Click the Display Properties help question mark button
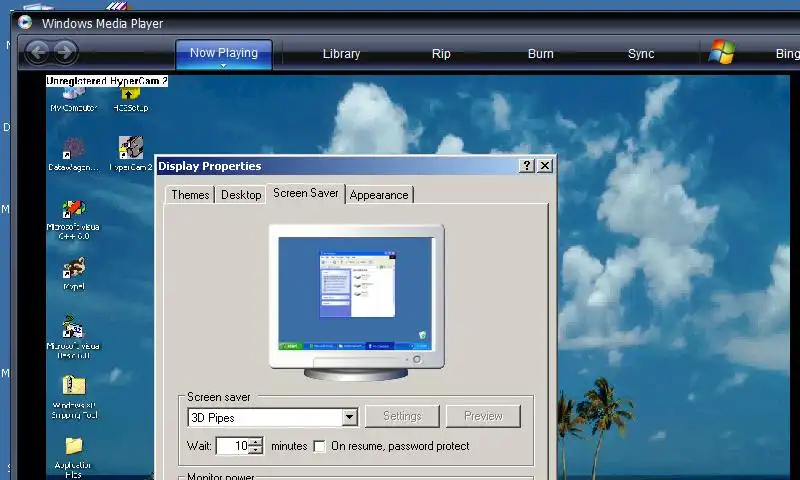This screenshot has height=480, width=800. 527,165
